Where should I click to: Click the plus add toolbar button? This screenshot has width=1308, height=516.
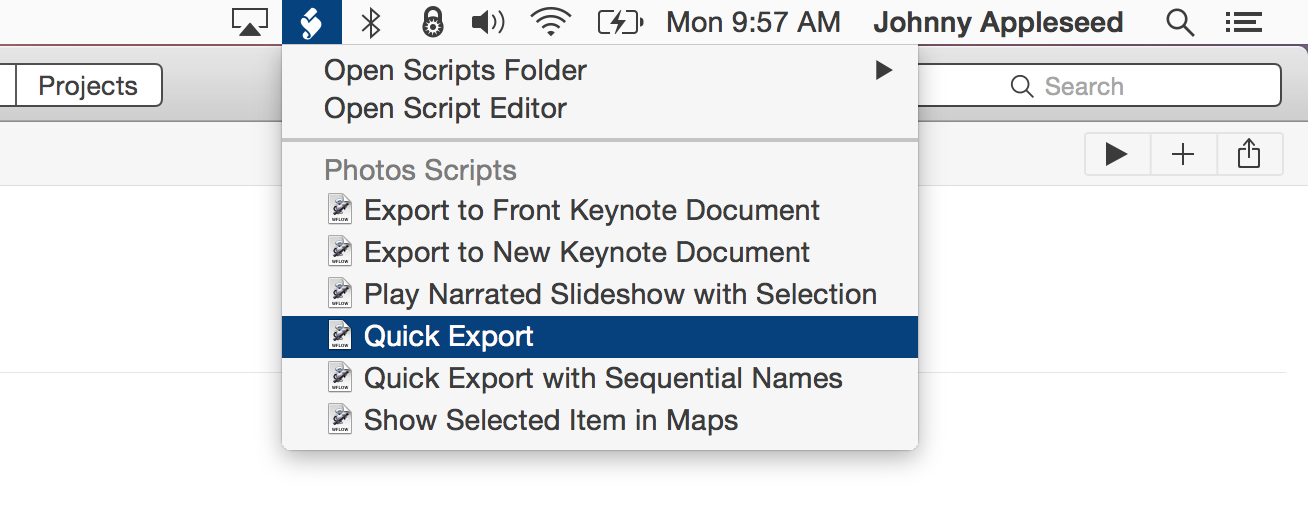(x=1183, y=154)
